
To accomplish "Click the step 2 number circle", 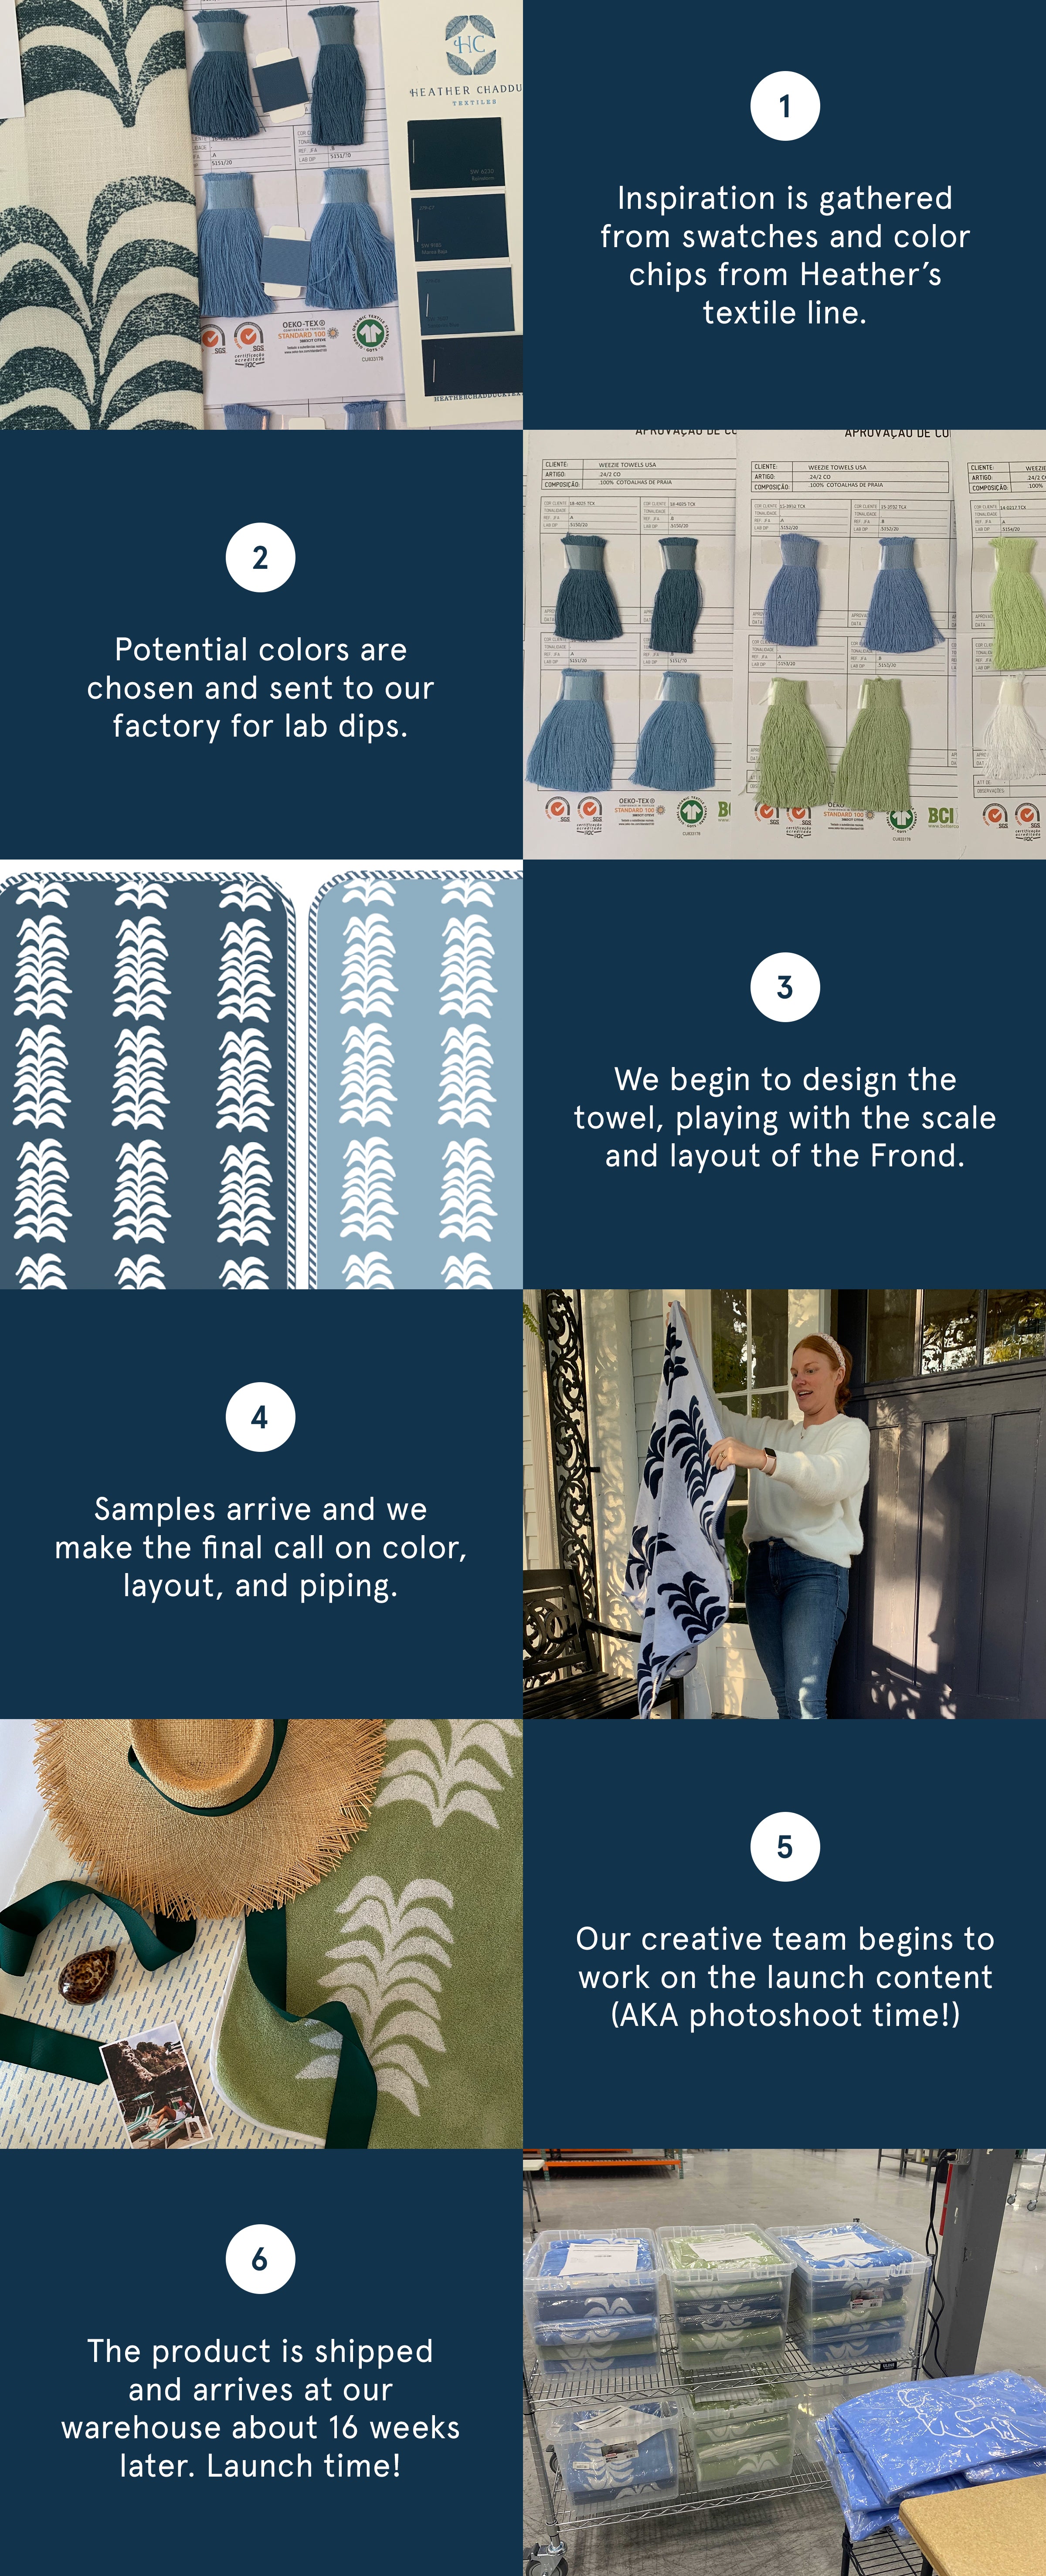I will pyautogui.click(x=260, y=557).
